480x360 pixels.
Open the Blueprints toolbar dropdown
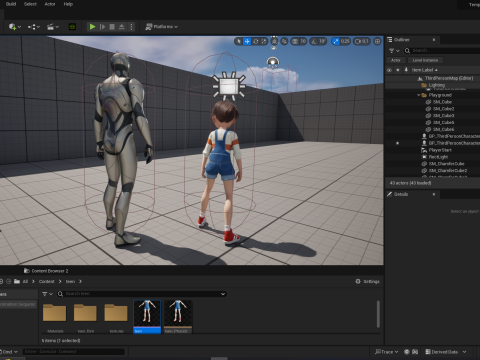(34, 27)
